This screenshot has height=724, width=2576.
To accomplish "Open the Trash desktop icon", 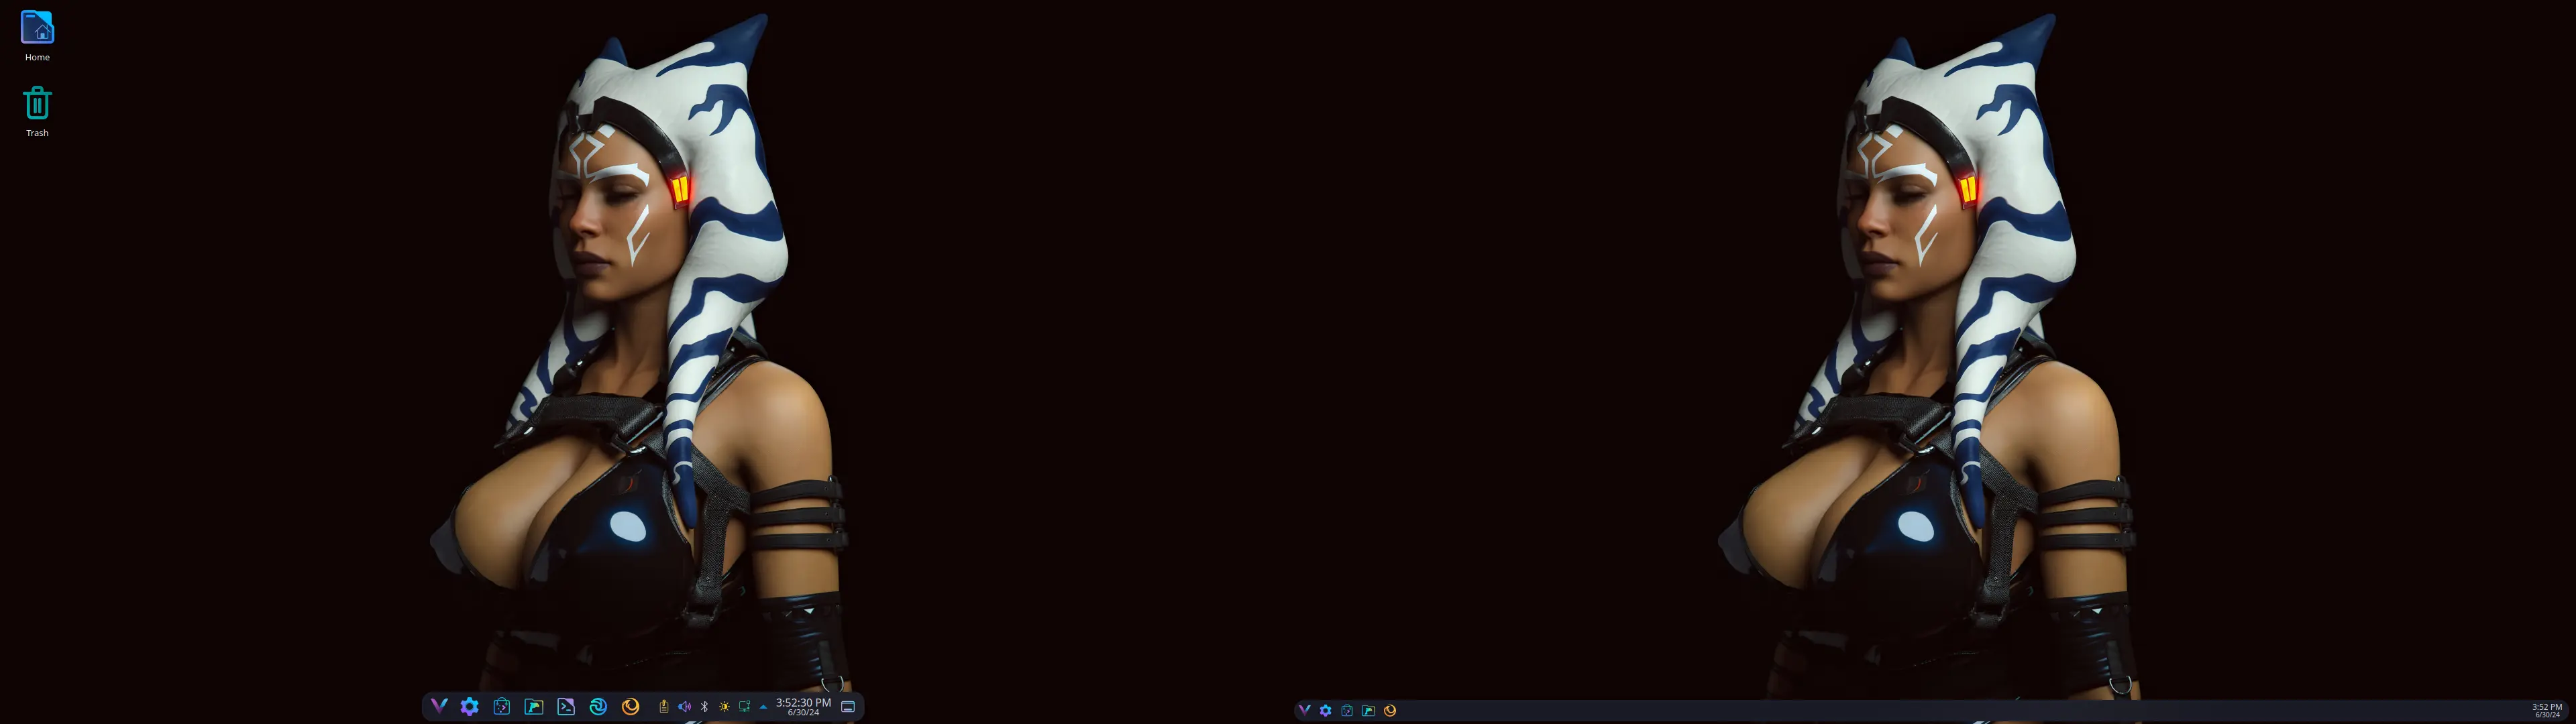I will click(37, 111).
